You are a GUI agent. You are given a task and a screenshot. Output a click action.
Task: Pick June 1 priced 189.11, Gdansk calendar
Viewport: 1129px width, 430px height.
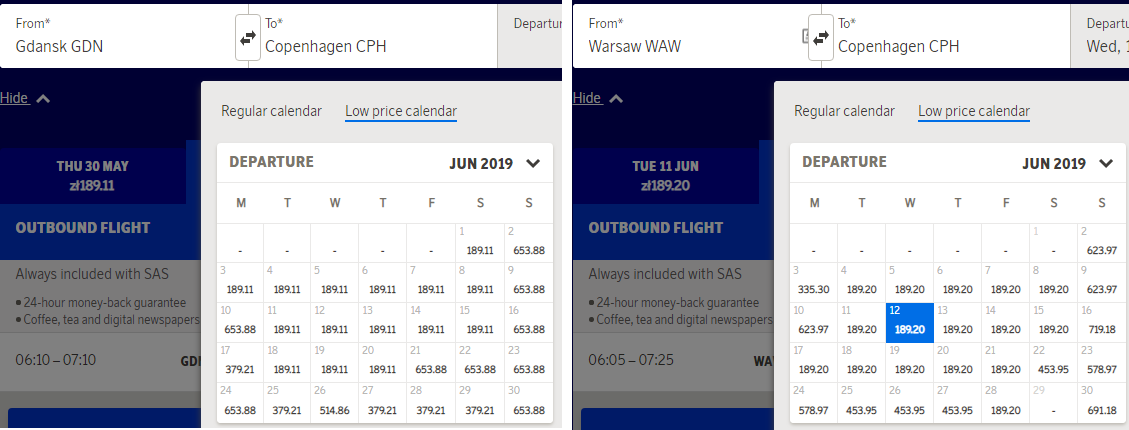[x=480, y=243]
